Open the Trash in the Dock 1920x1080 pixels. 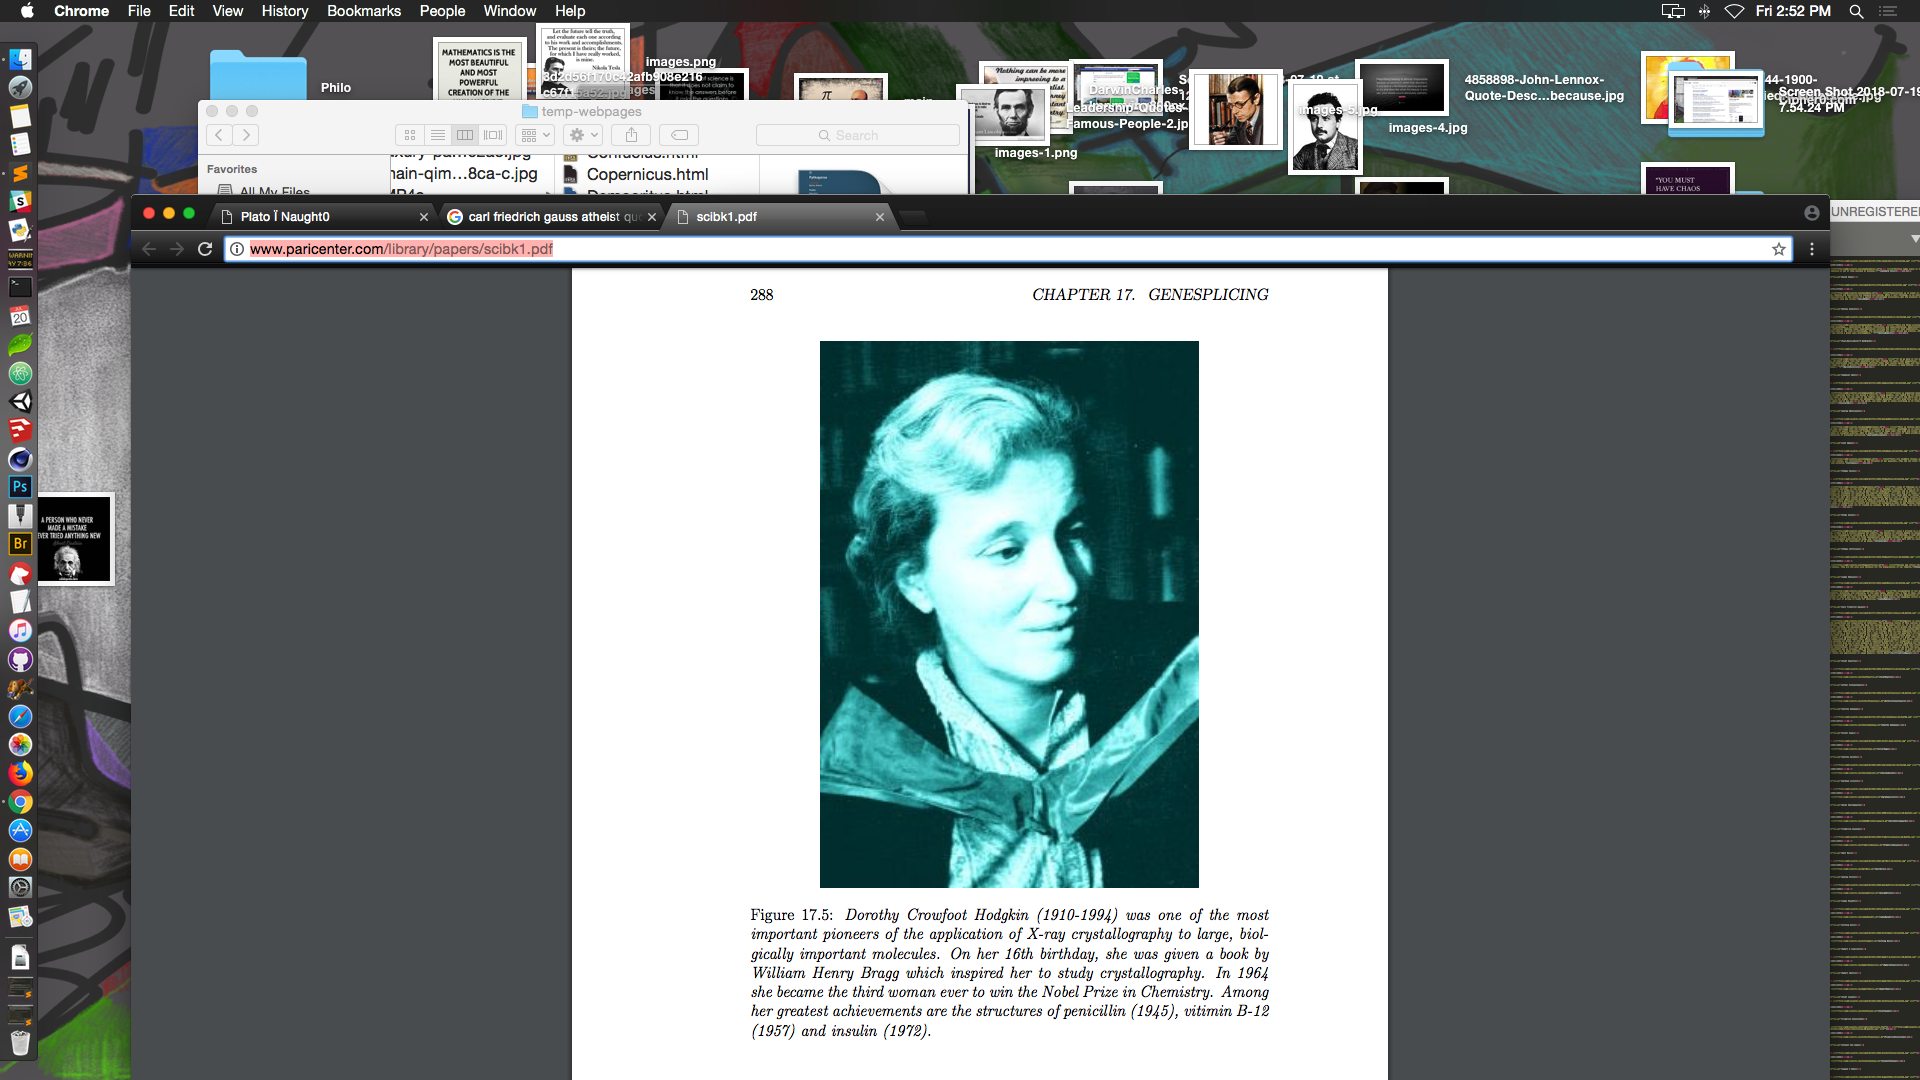coord(20,1042)
